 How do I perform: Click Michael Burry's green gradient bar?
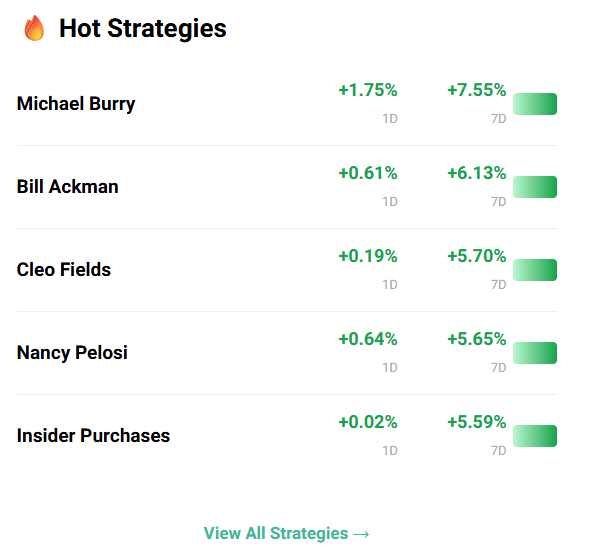[x=535, y=104]
